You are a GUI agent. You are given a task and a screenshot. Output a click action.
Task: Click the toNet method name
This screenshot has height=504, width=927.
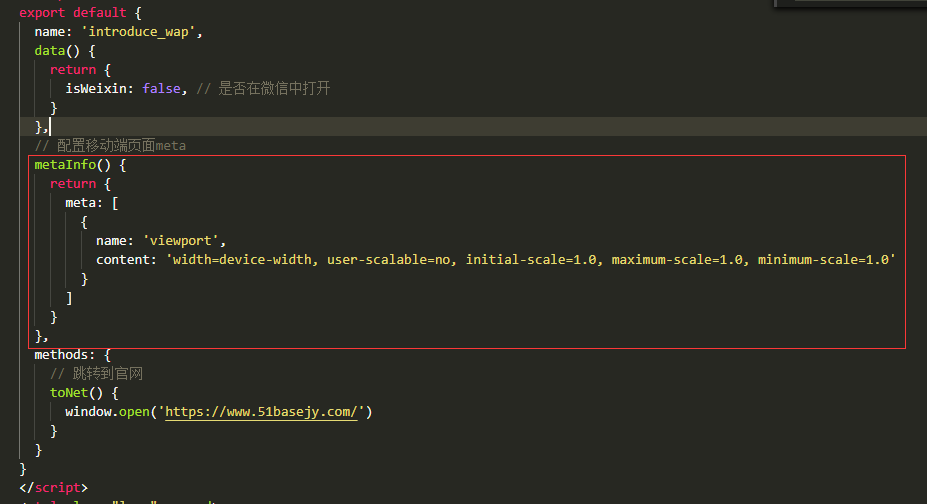click(69, 393)
